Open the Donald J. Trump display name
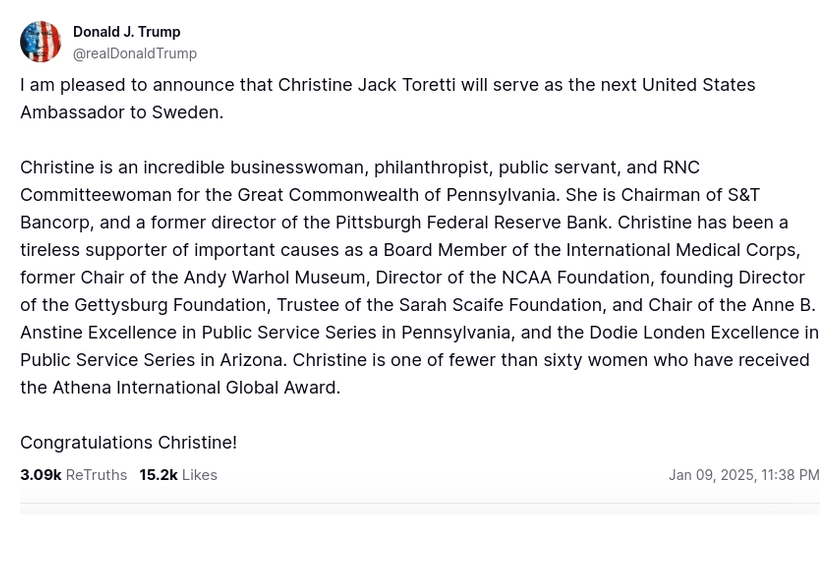This screenshot has width=840, height=563. pyautogui.click(x=126, y=32)
